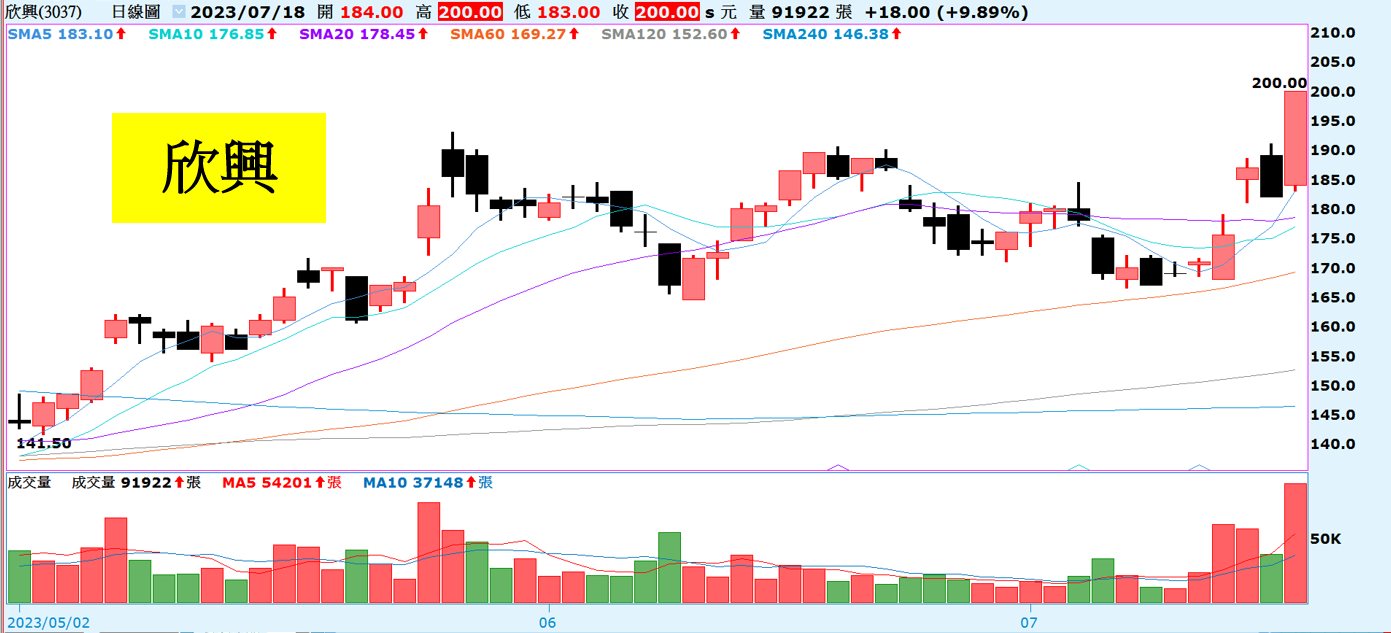The width and height of the screenshot is (1391, 633).
Task: Click the red up arrow beside SMA240
Action: click(x=895, y=34)
